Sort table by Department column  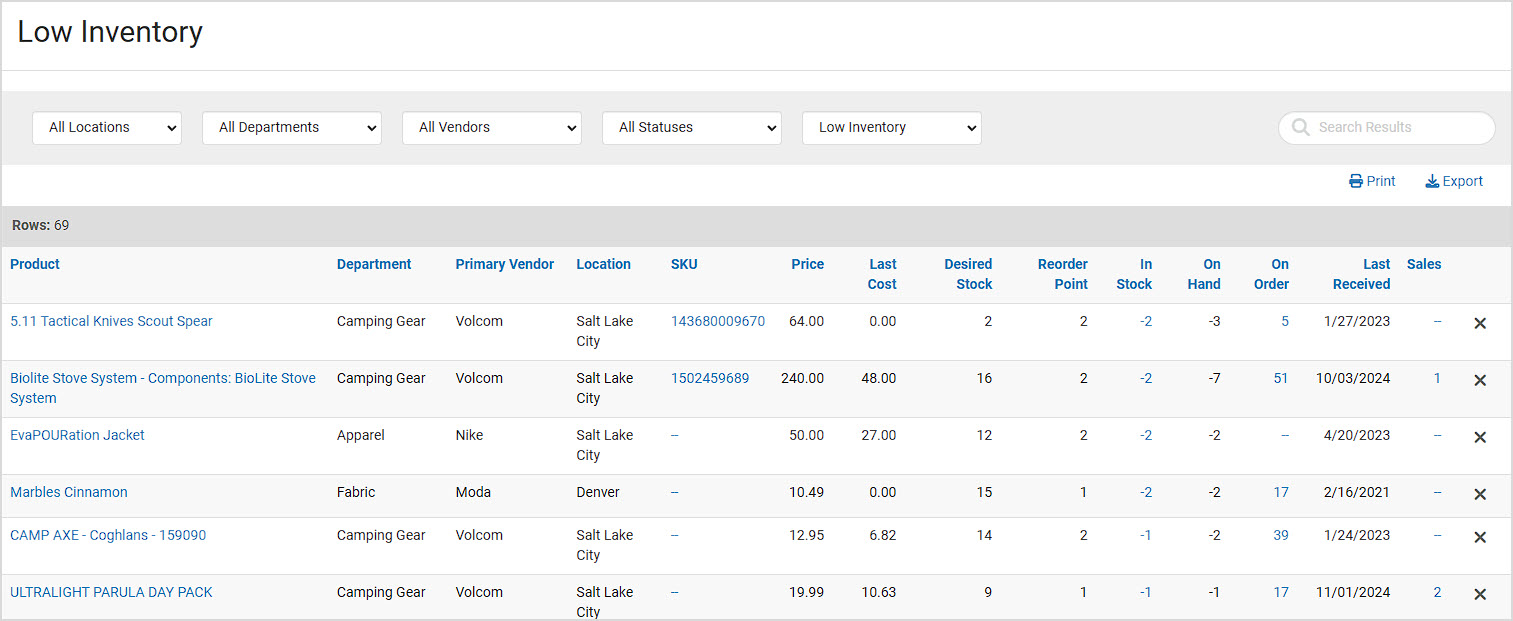374,264
